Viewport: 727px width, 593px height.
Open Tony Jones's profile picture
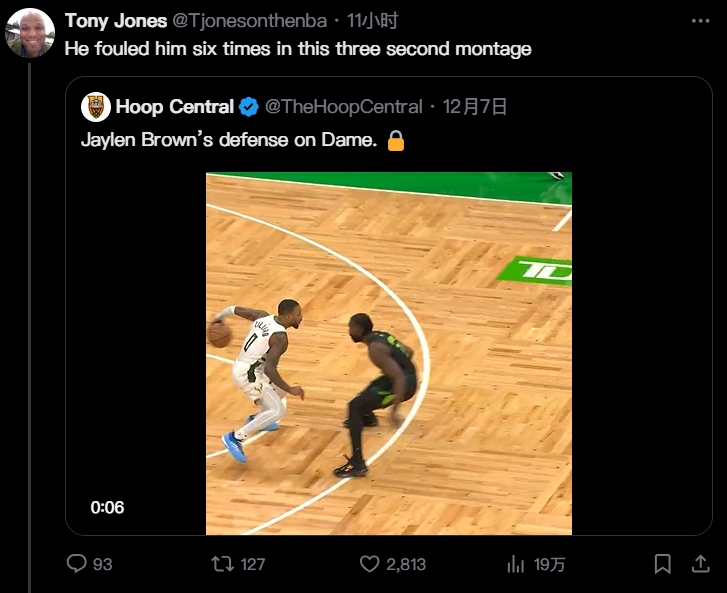point(30,33)
